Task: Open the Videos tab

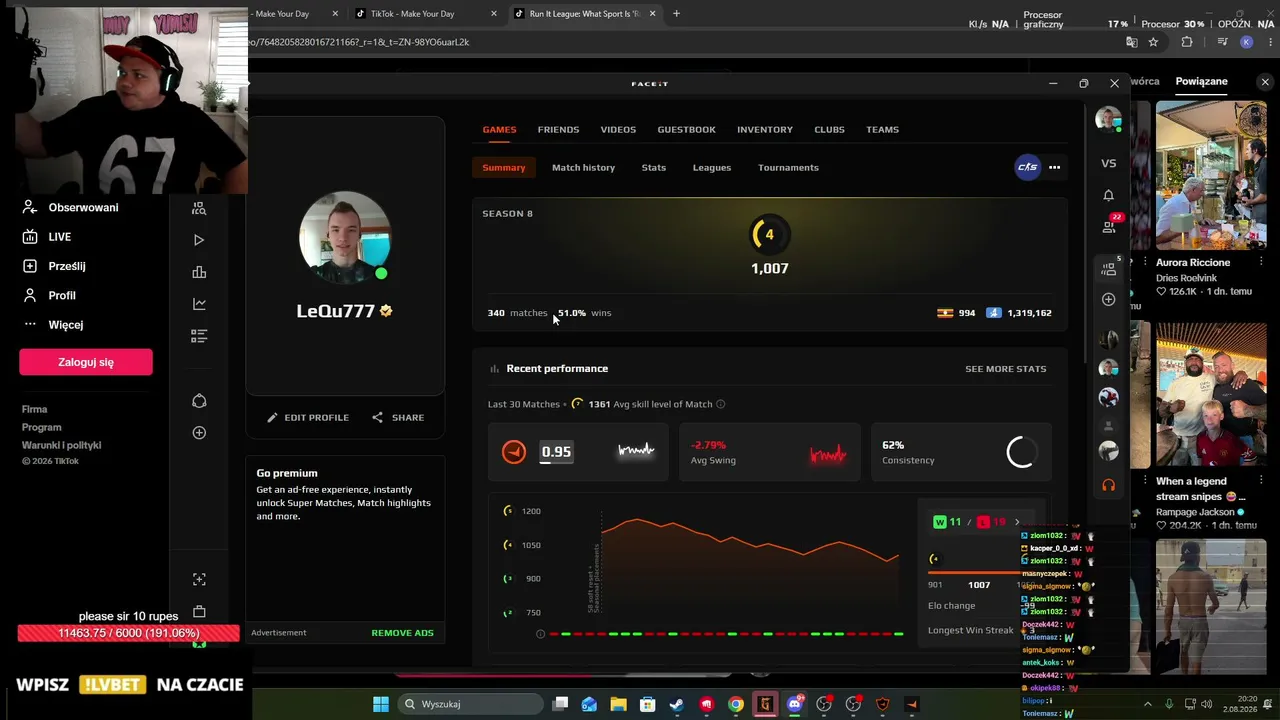Action: point(618,129)
